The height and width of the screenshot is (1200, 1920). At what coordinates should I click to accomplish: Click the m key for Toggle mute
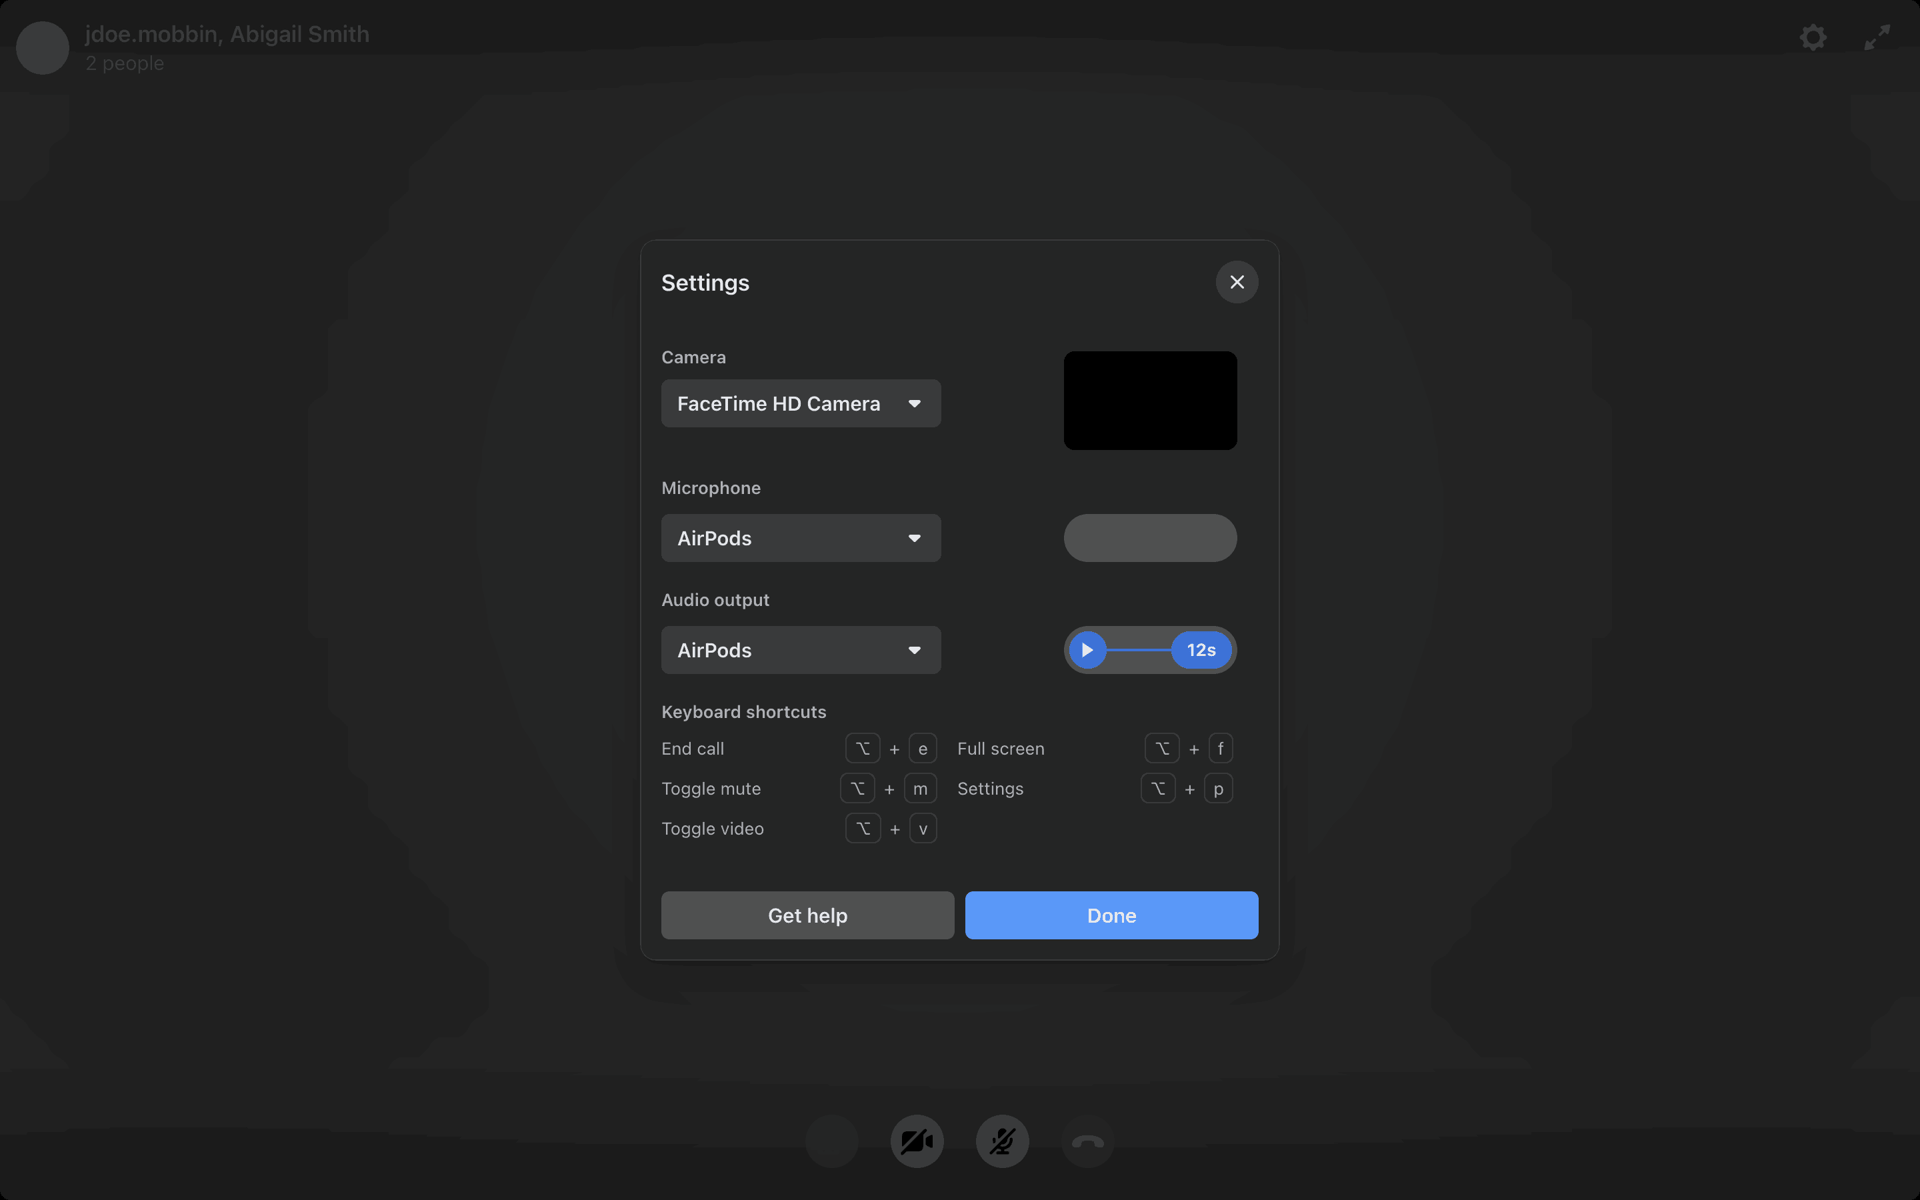[920, 788]
